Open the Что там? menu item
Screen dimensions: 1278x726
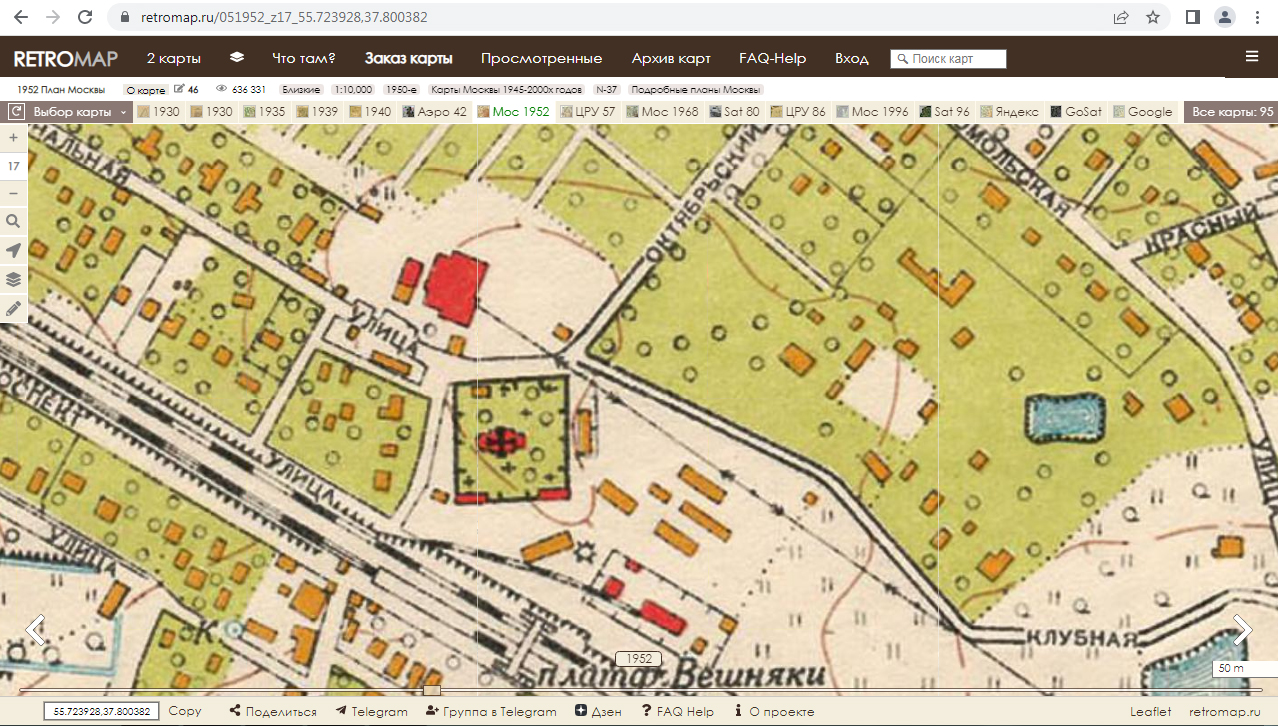[x=304, y=58]
